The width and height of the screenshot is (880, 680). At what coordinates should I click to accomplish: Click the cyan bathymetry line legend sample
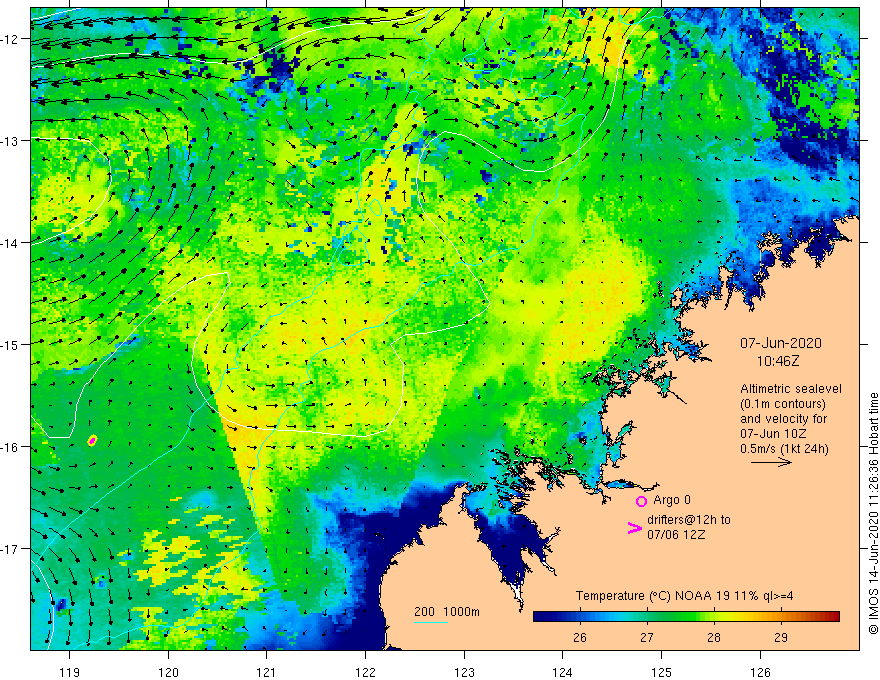click(430, 623)
